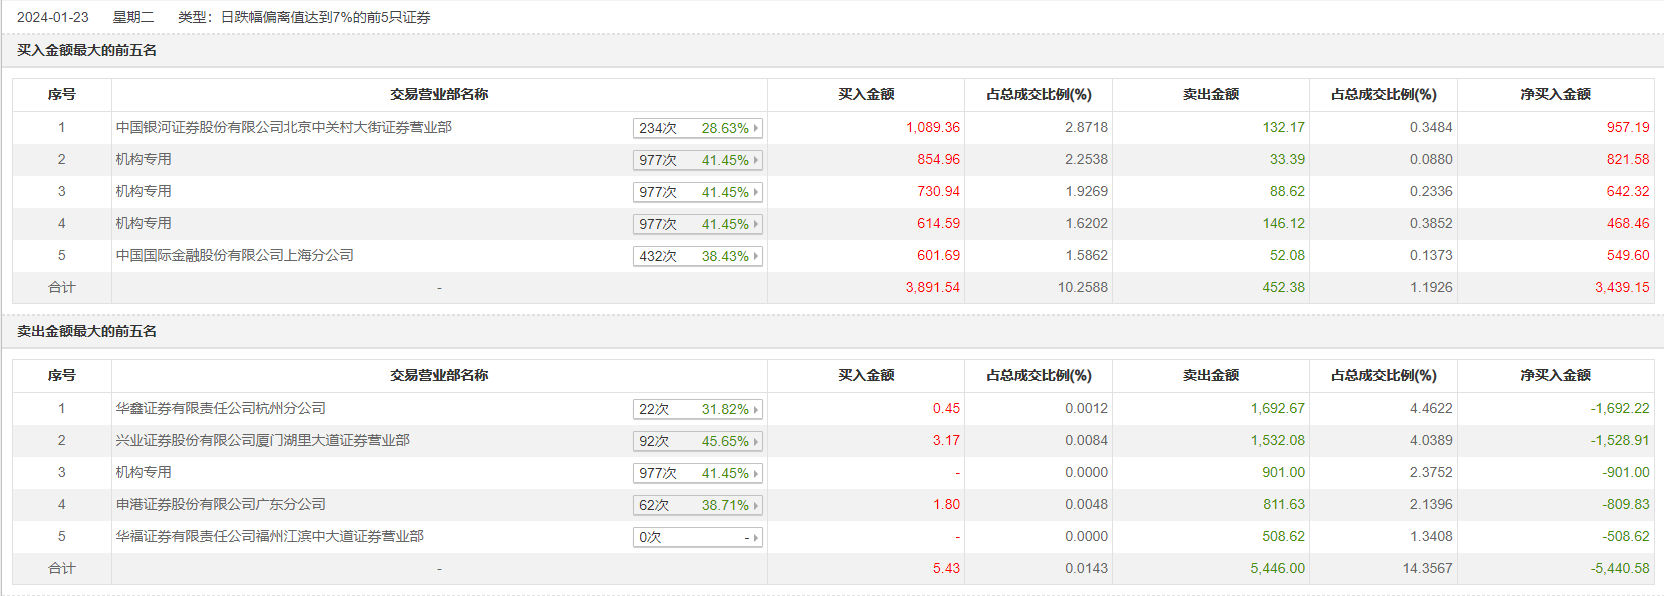Expand the 234次 28.63% stats box
Screen dimensions: 1664x596
(x=697, y=128)
